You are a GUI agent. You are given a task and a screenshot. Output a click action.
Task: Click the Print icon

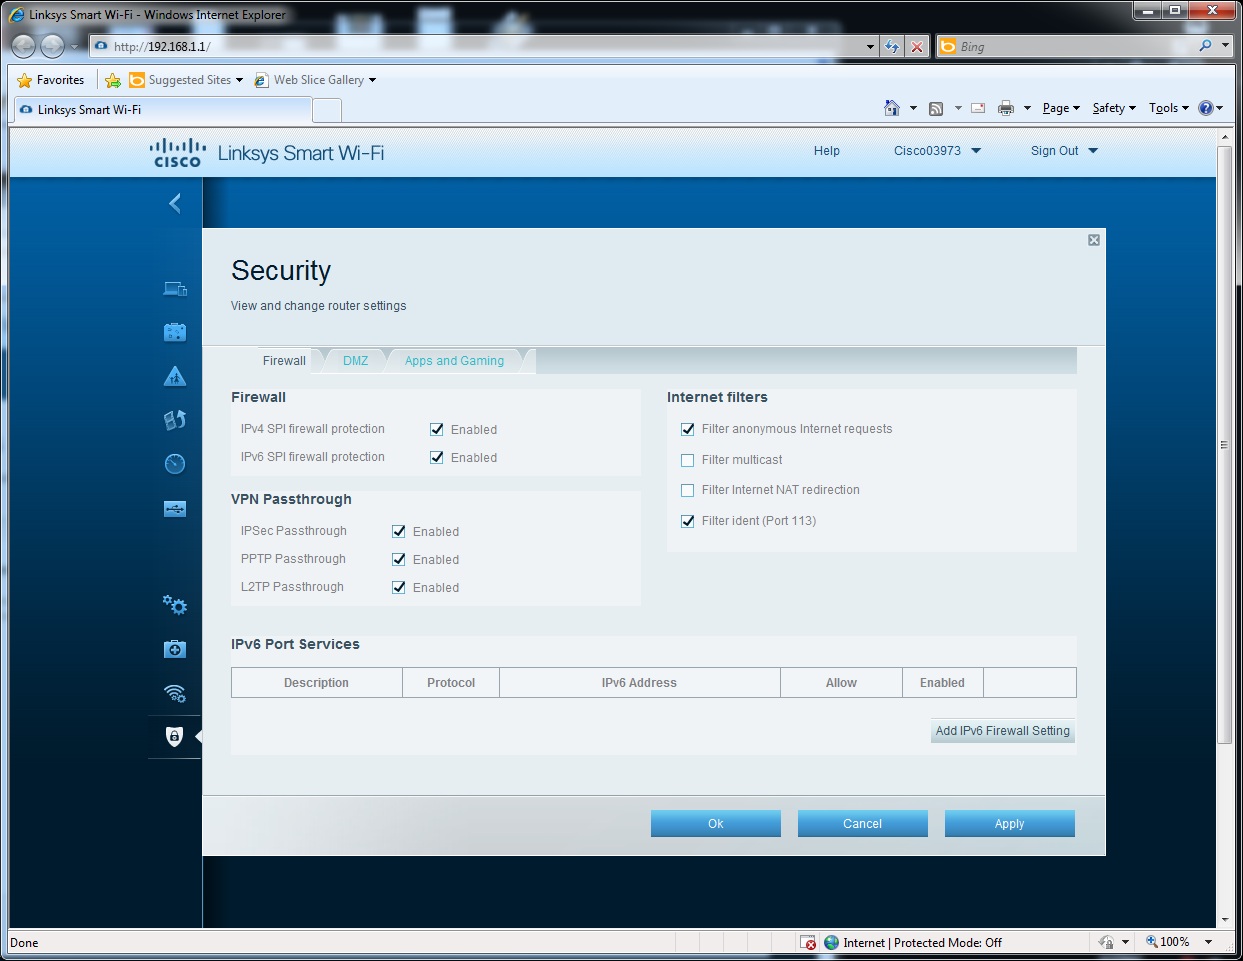1006,108
